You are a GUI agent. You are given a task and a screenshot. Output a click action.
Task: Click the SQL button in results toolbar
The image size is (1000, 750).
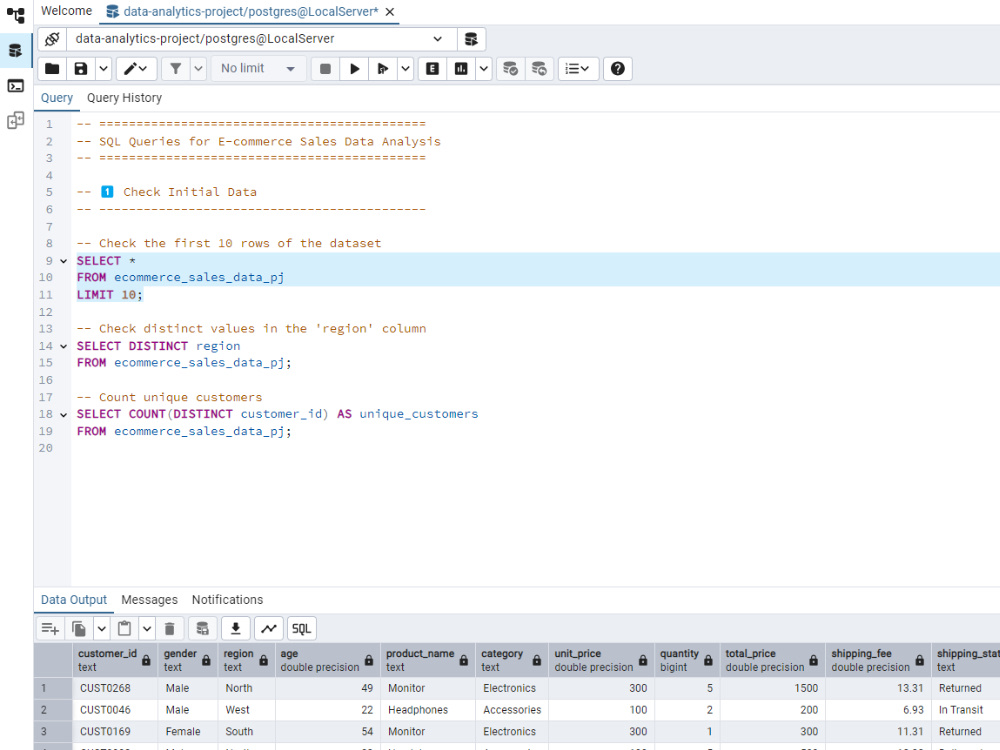302,629
